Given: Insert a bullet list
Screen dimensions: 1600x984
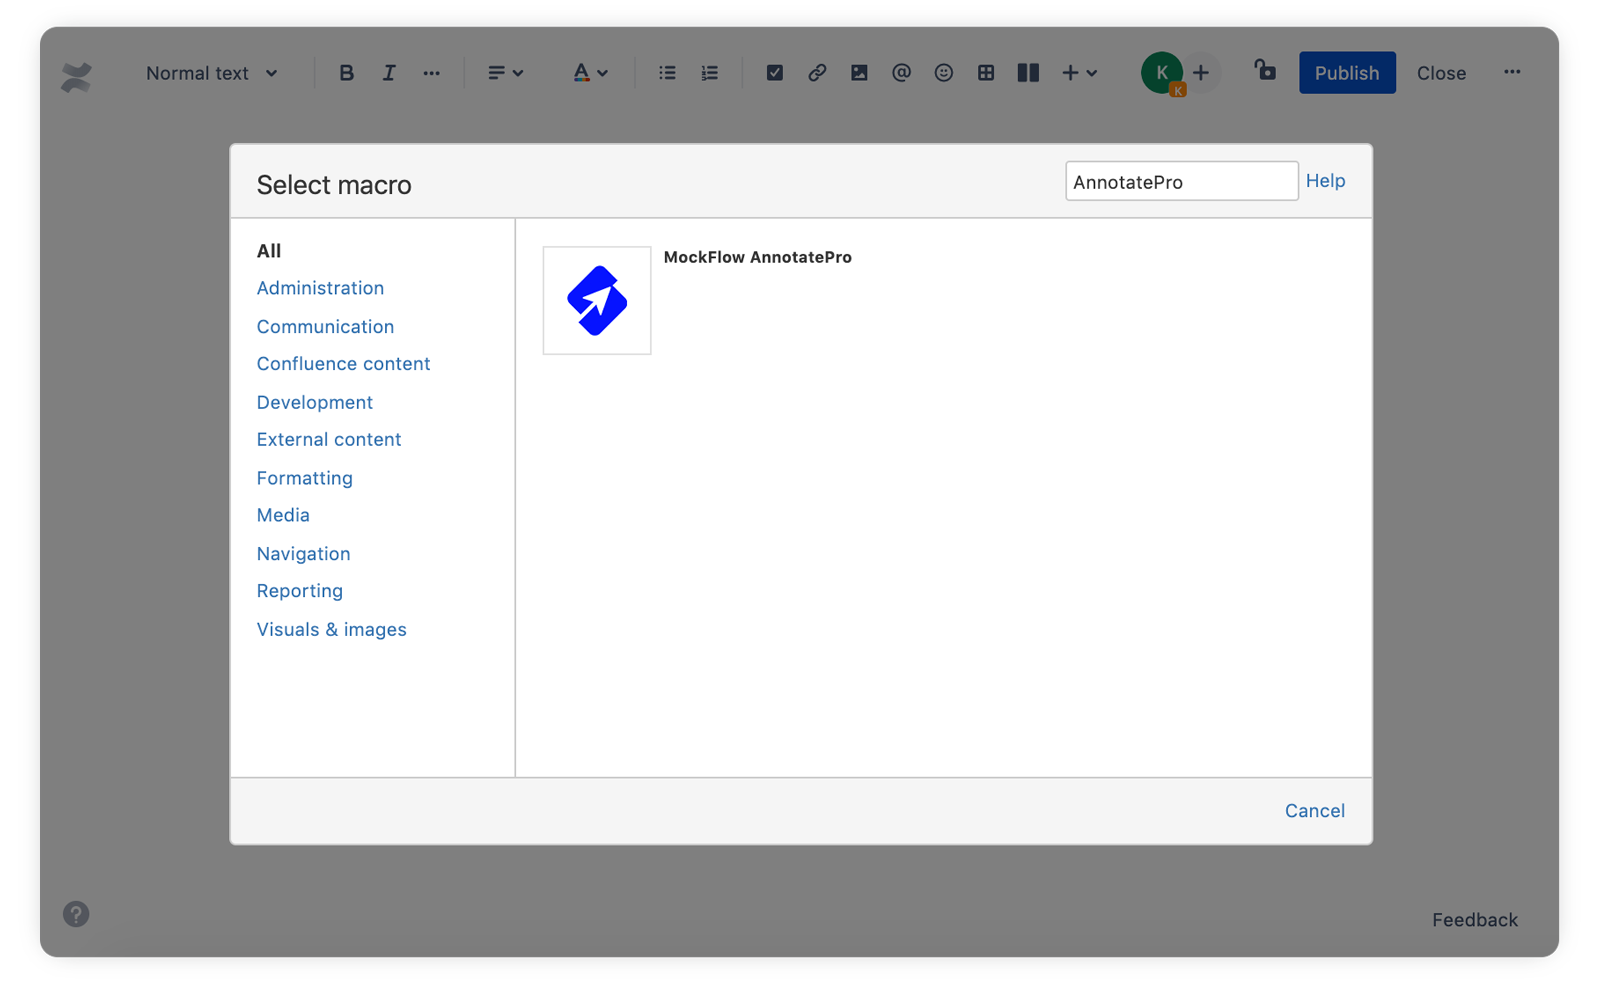Looking at the screenshot, I should pyautogui.click(x=667, y=73).
